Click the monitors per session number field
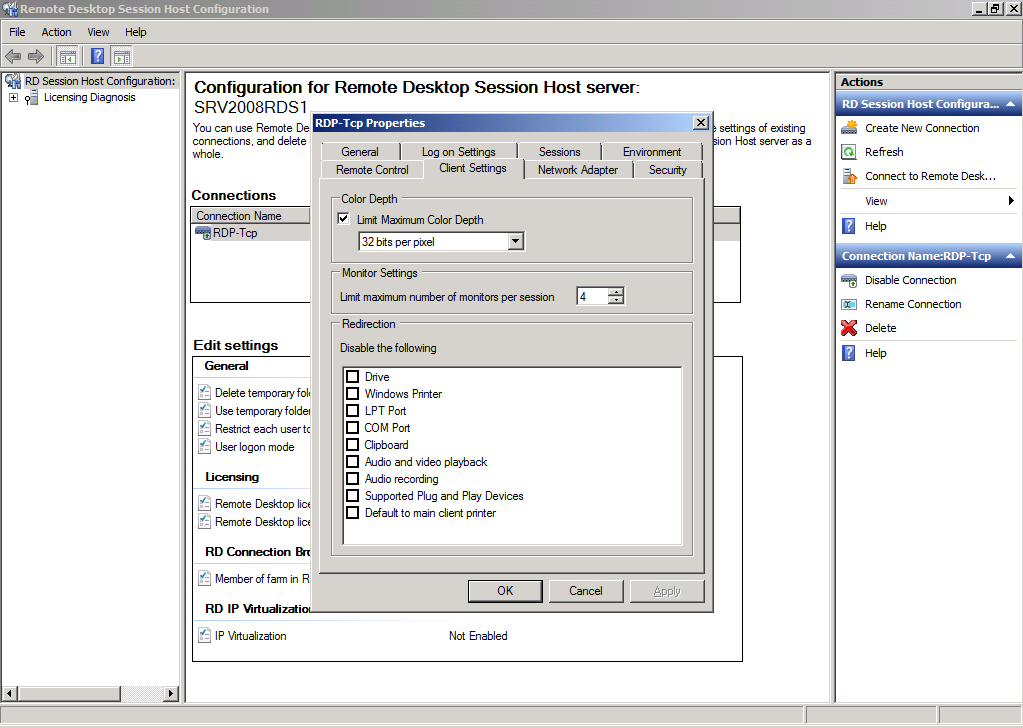 592,296
